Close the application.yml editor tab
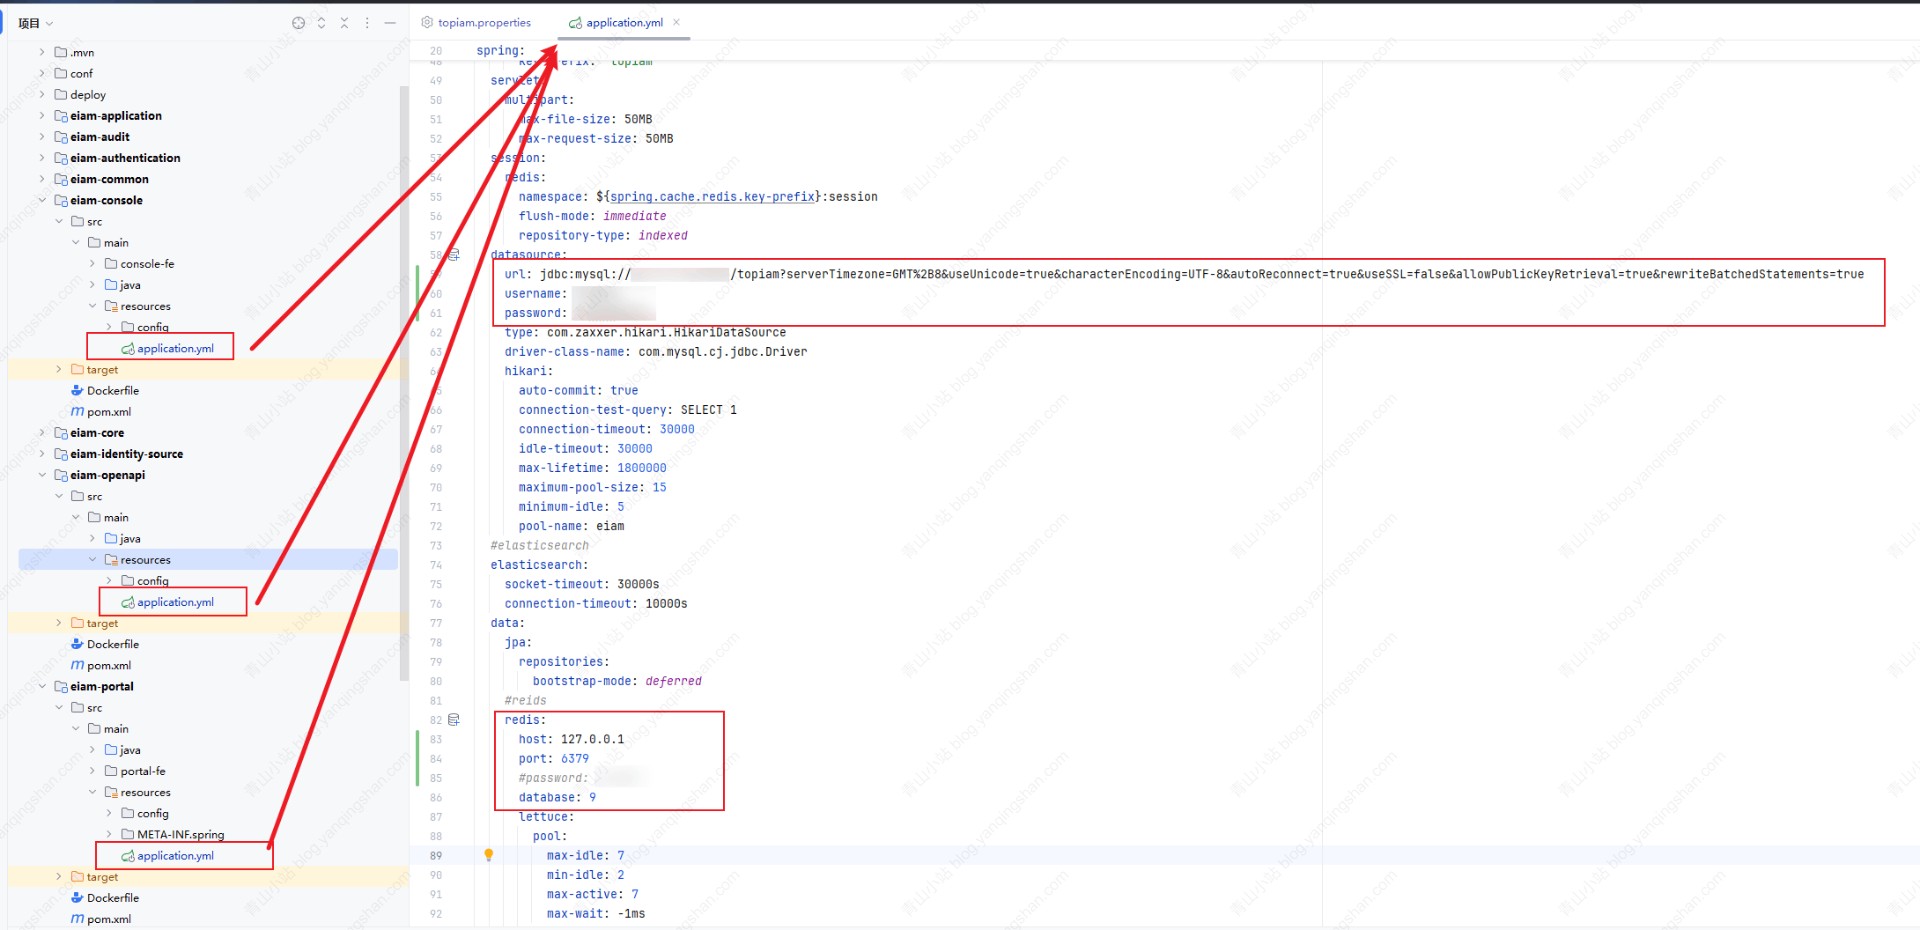 [x=676, y=22]
